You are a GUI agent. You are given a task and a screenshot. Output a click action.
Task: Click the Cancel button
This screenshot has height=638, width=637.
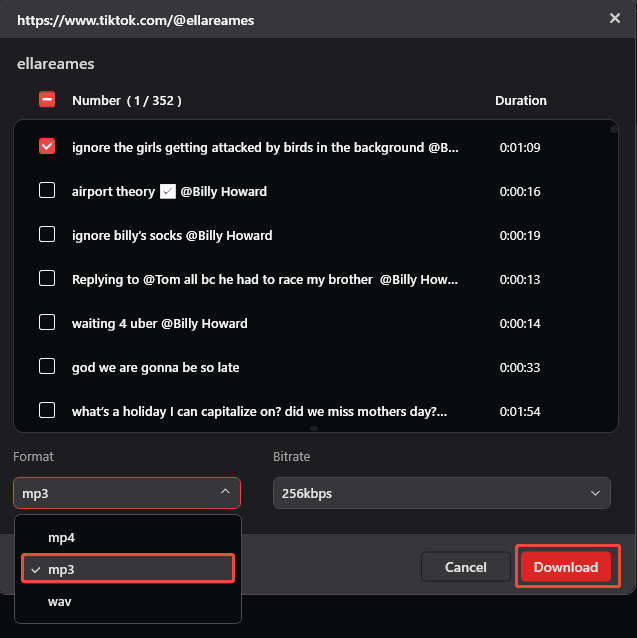pos(465,567)
